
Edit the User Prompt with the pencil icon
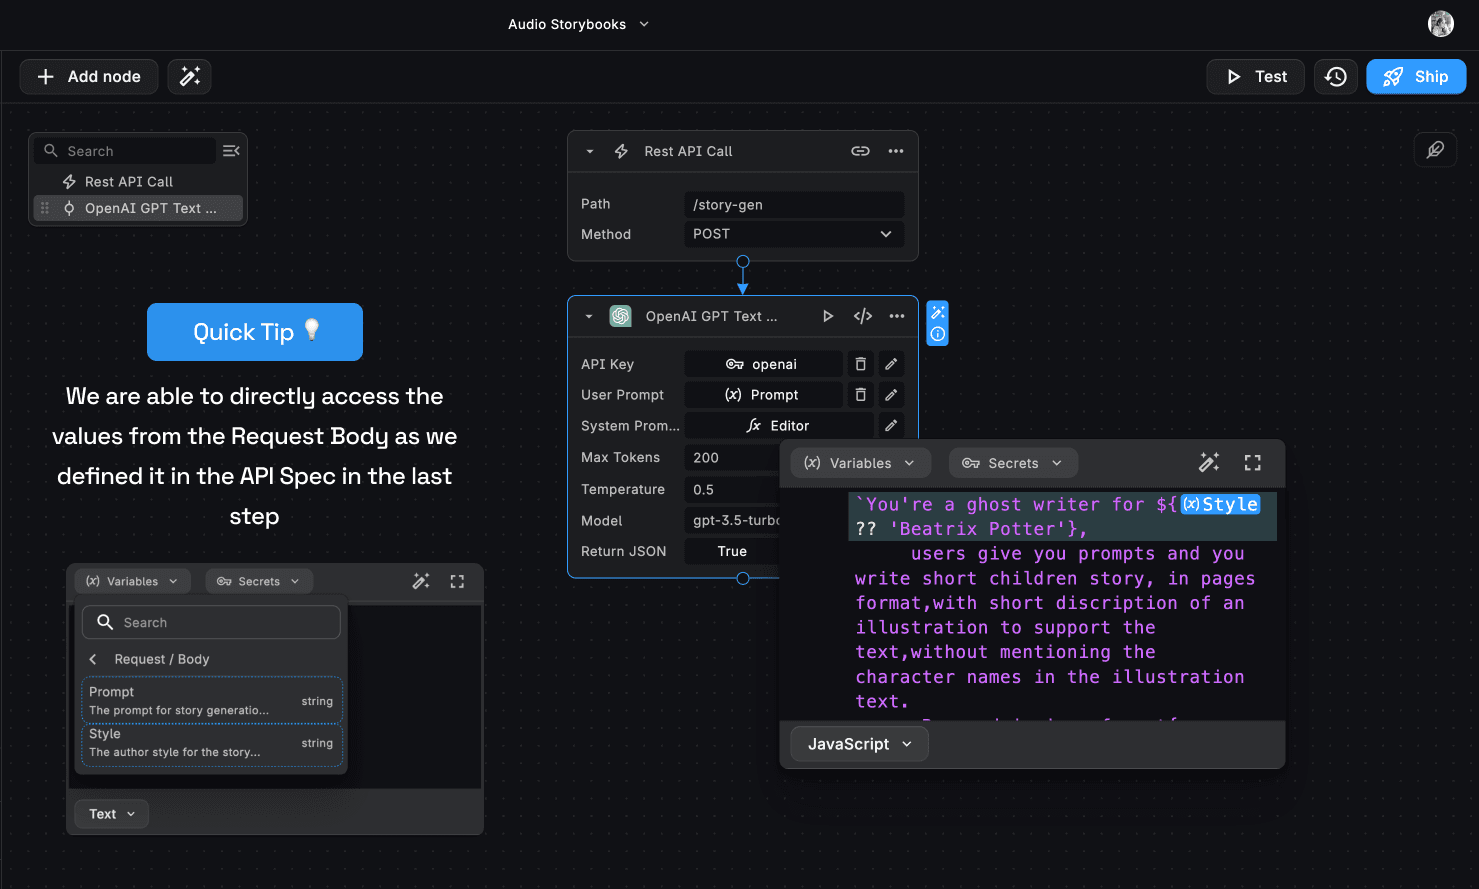891,395
